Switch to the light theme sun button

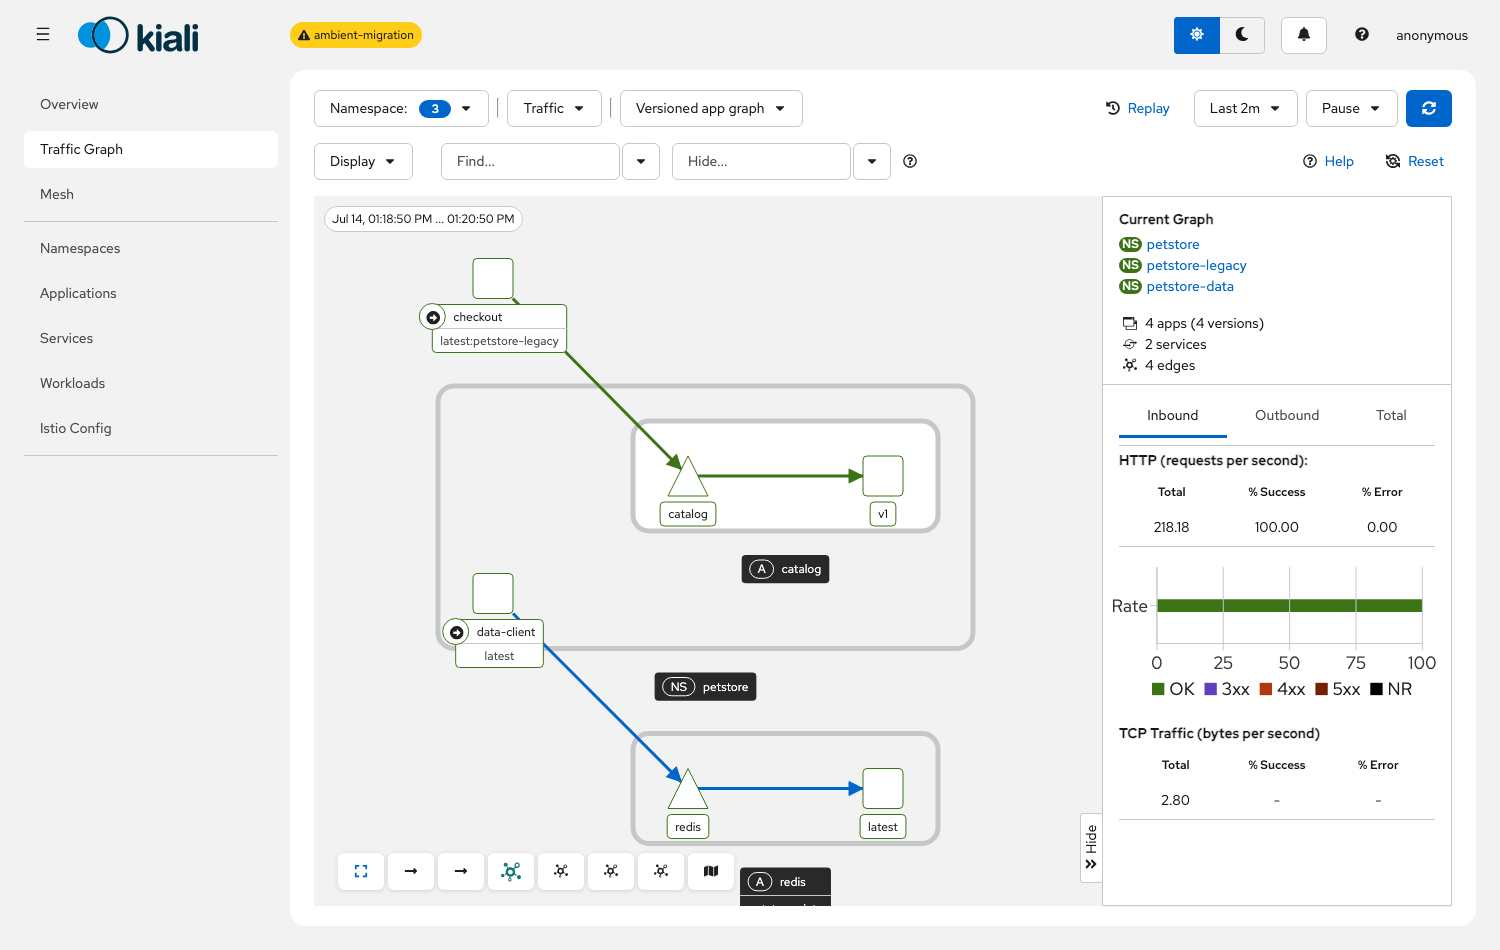pos(1196,35)
